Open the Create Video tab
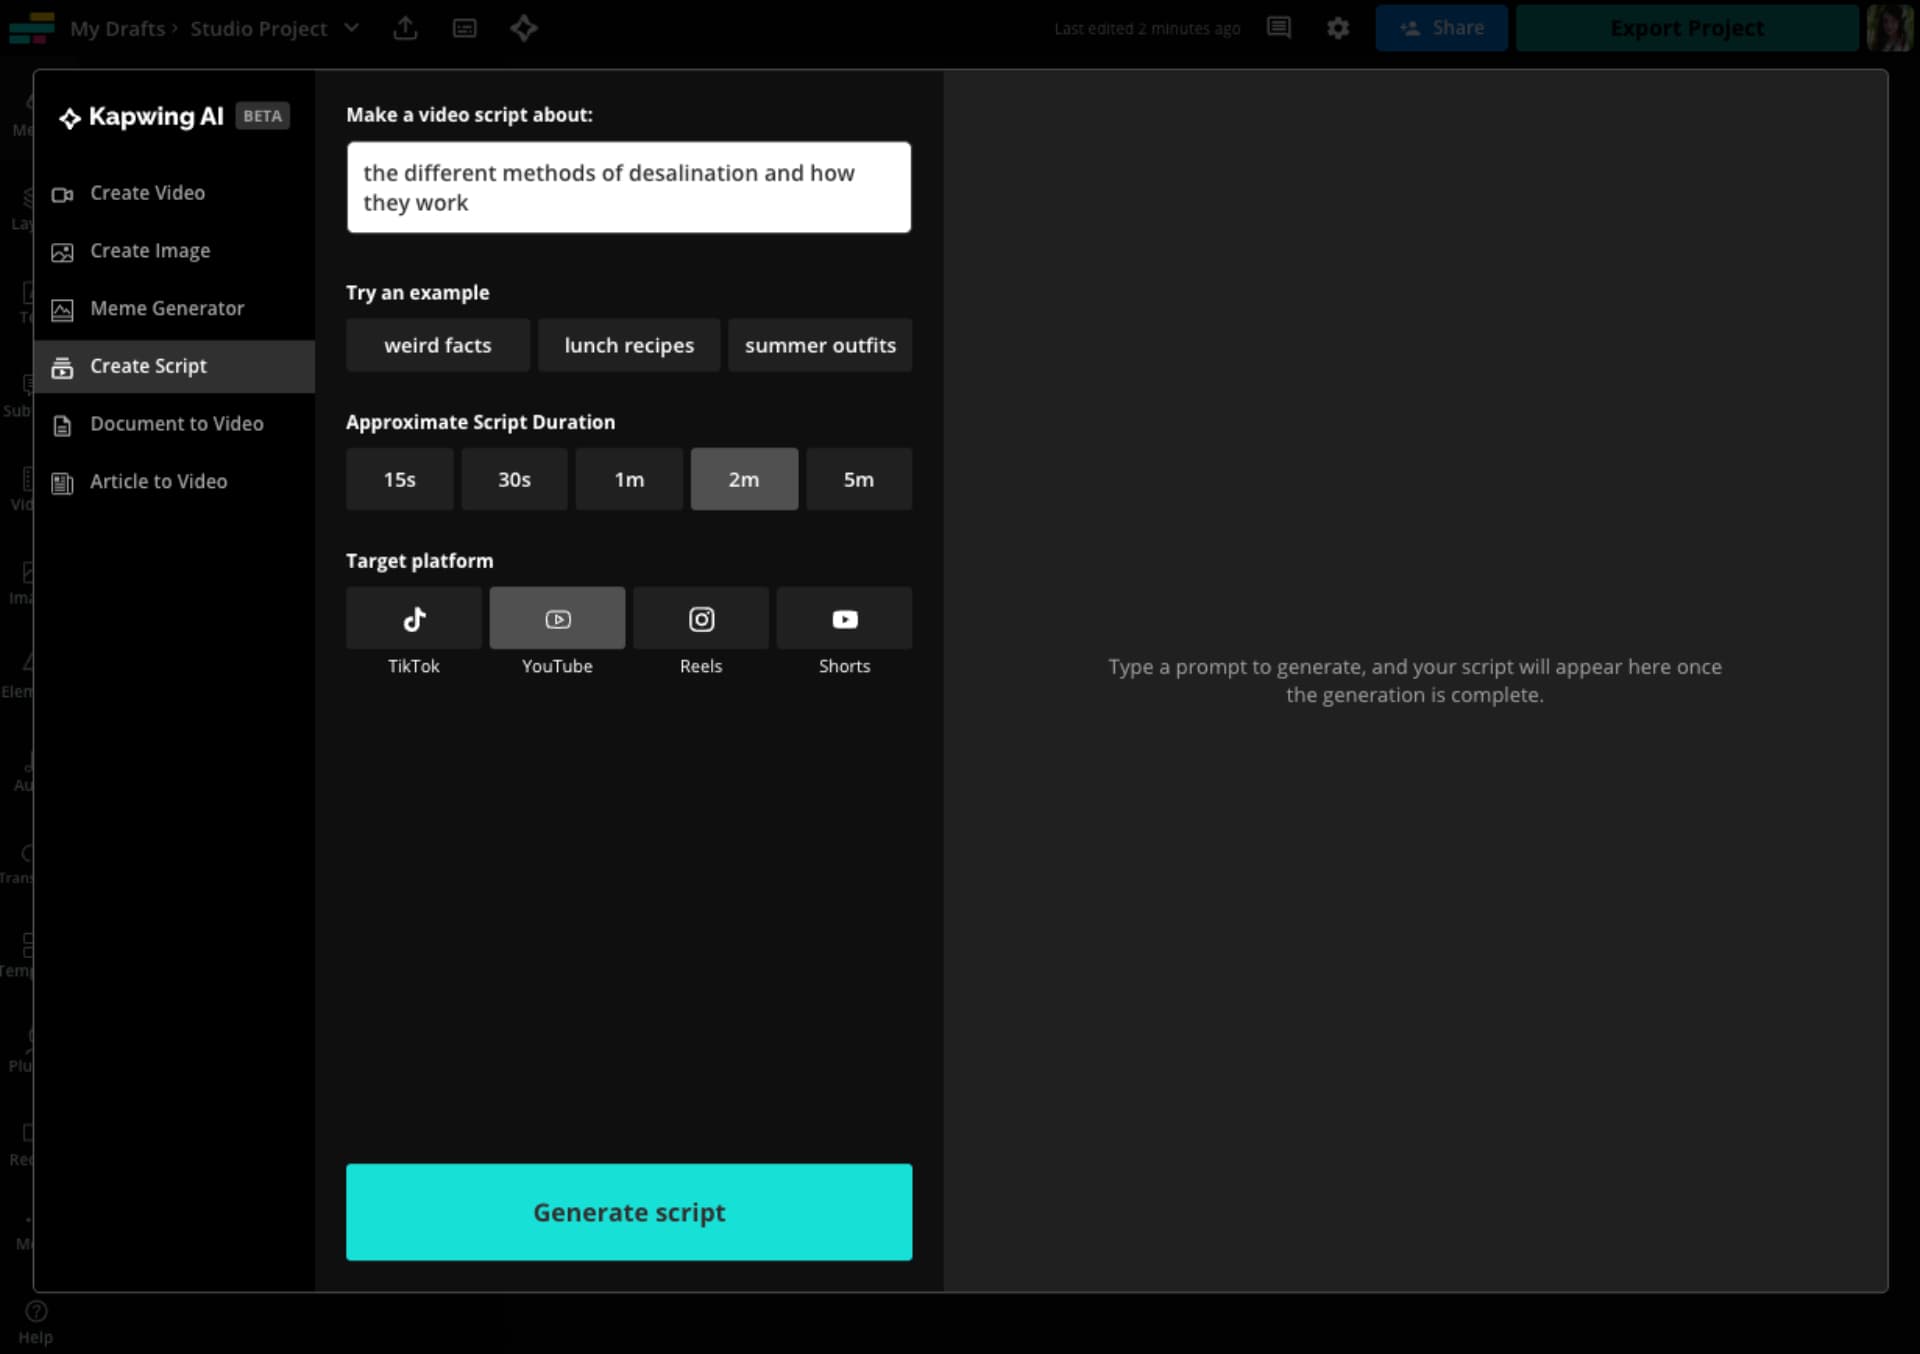 [148, 193]
